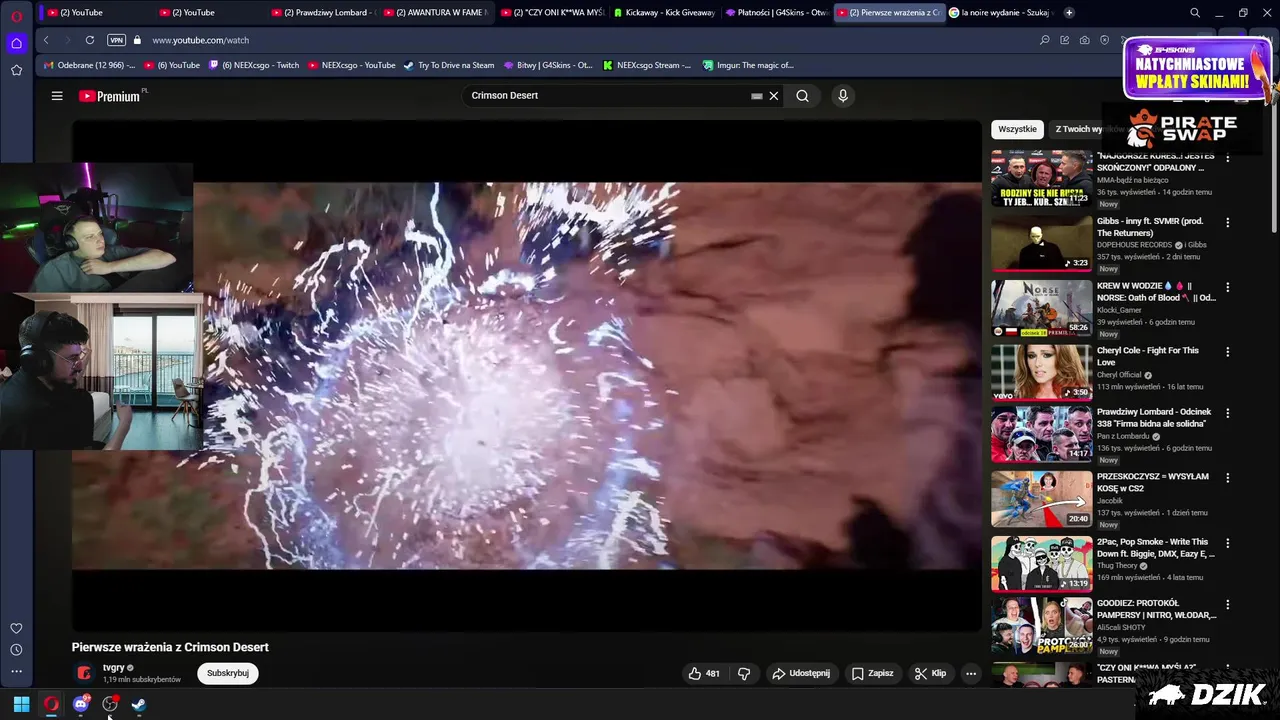This screenshot has height=720, width=1280.
Task: Open new tab with plus button
Action: [x=1069, y=12]
